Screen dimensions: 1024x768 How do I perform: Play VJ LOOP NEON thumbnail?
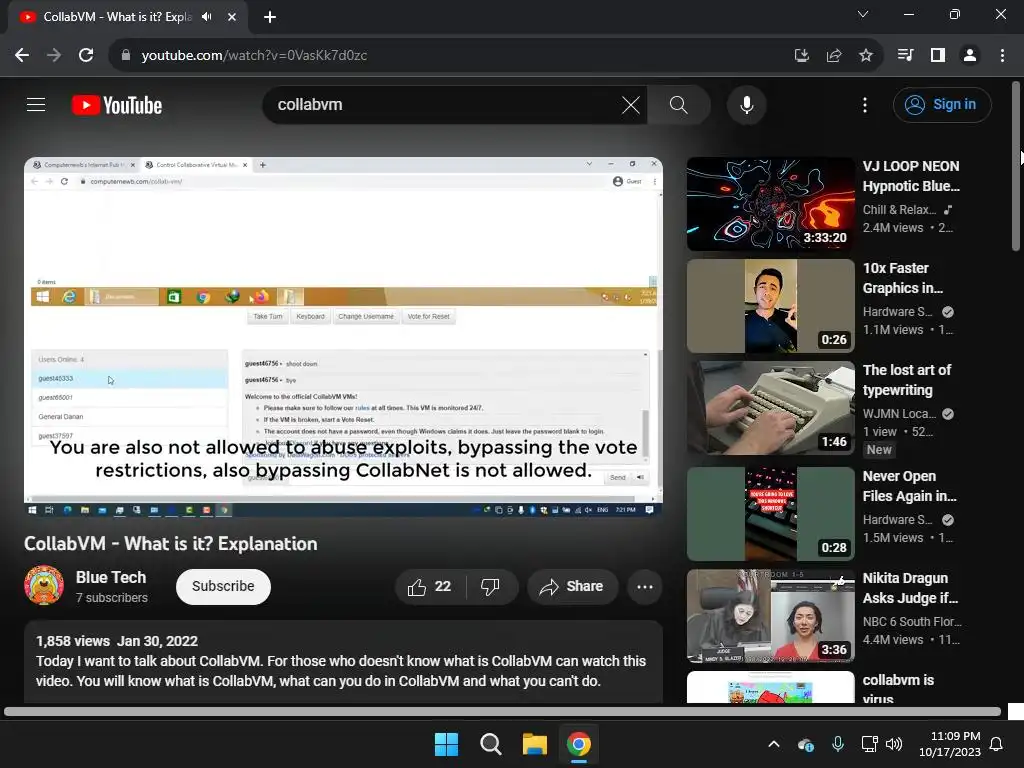coord(771,204)
